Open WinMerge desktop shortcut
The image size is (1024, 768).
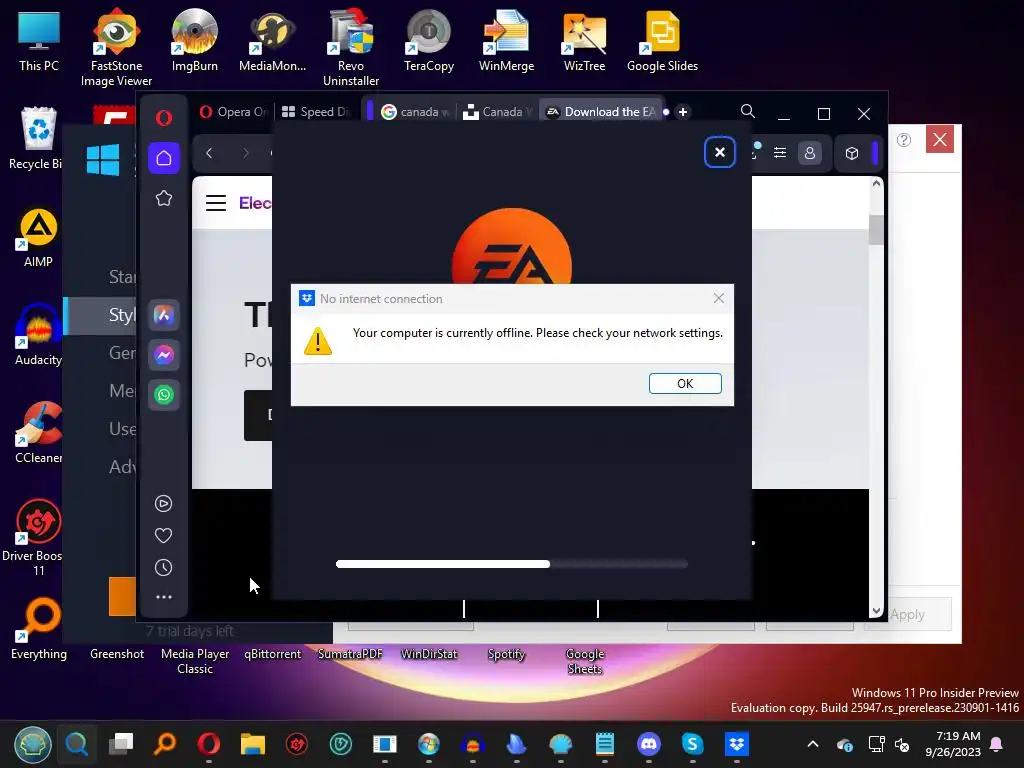click(506, 40)
